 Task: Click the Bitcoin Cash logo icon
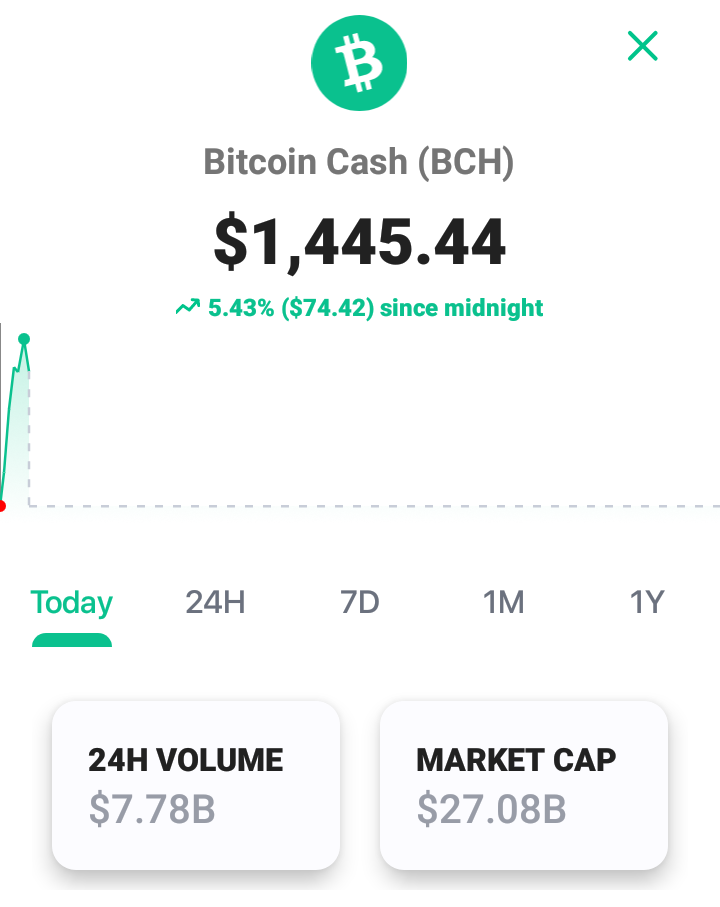tap(359, 62)
